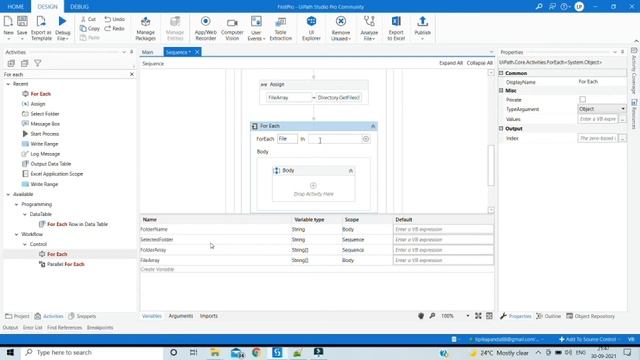
Task: Click Undo in the ribbon
Action: coord(115,19)
